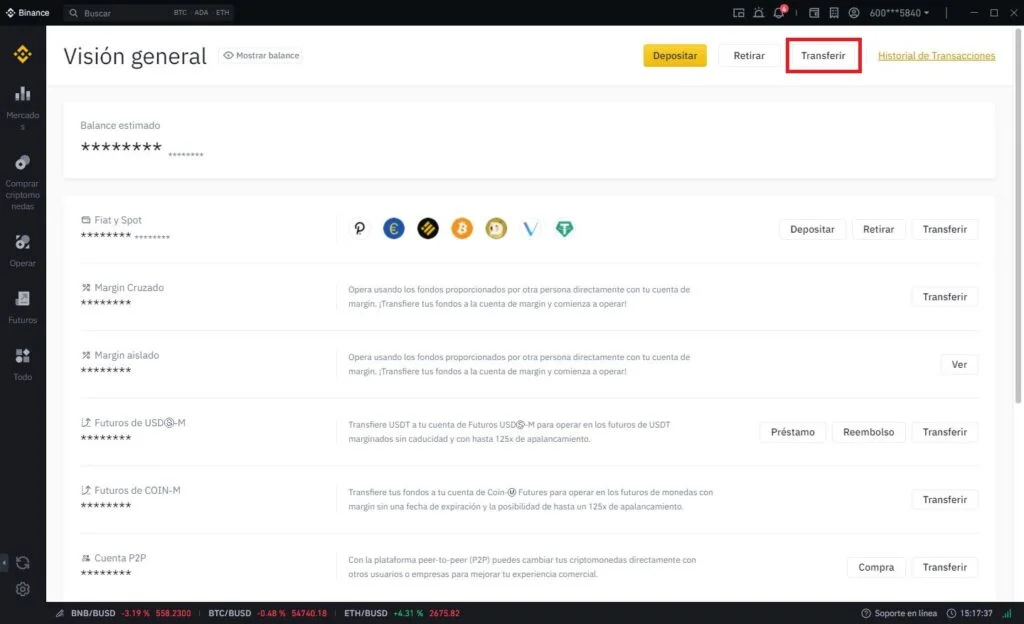Open the price alert icon
Image resolution: width=1024 pixels, height=624 pixels.
(758, 12)
